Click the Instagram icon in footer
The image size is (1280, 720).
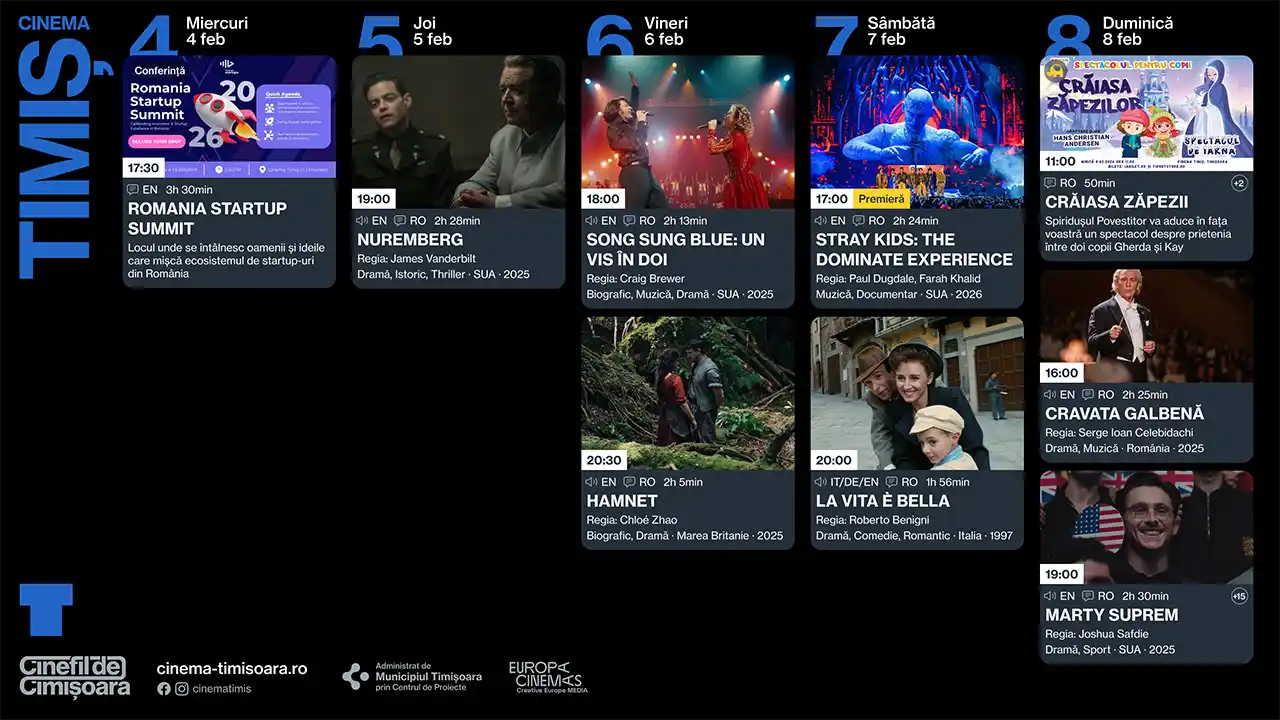pos(182,689)
